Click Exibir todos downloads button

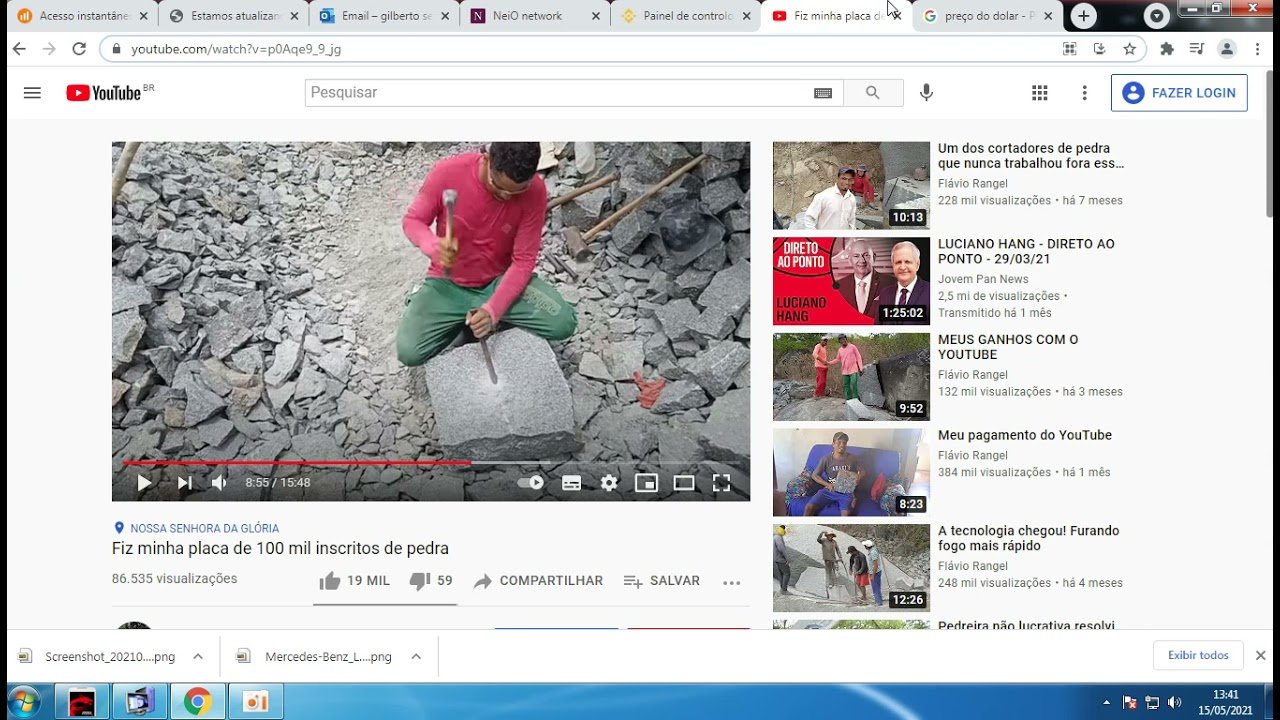(x=1198, y=655)
